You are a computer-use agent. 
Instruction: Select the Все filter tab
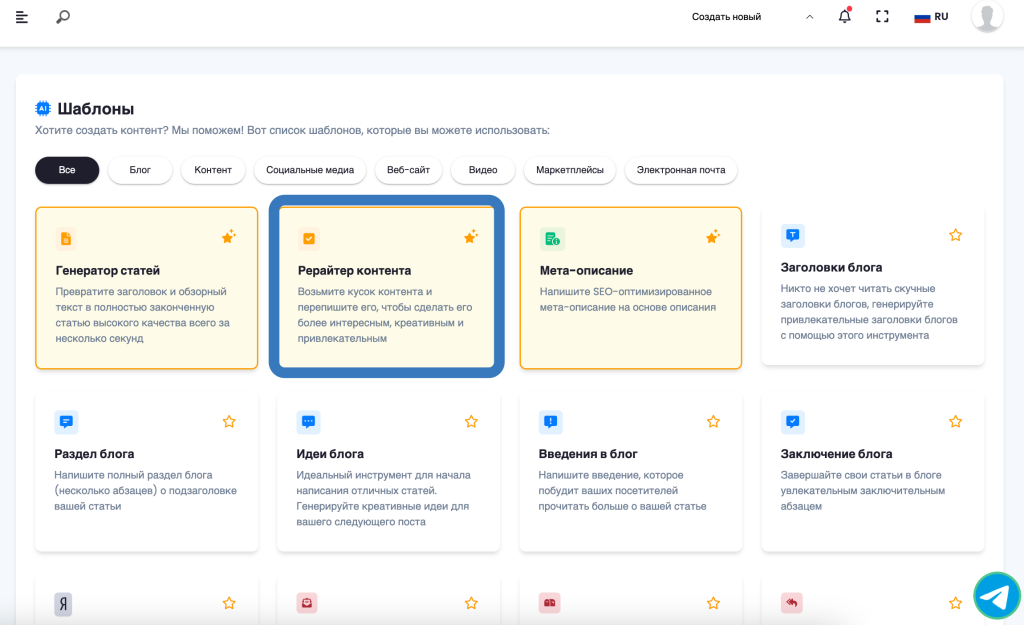pos(67,170)
